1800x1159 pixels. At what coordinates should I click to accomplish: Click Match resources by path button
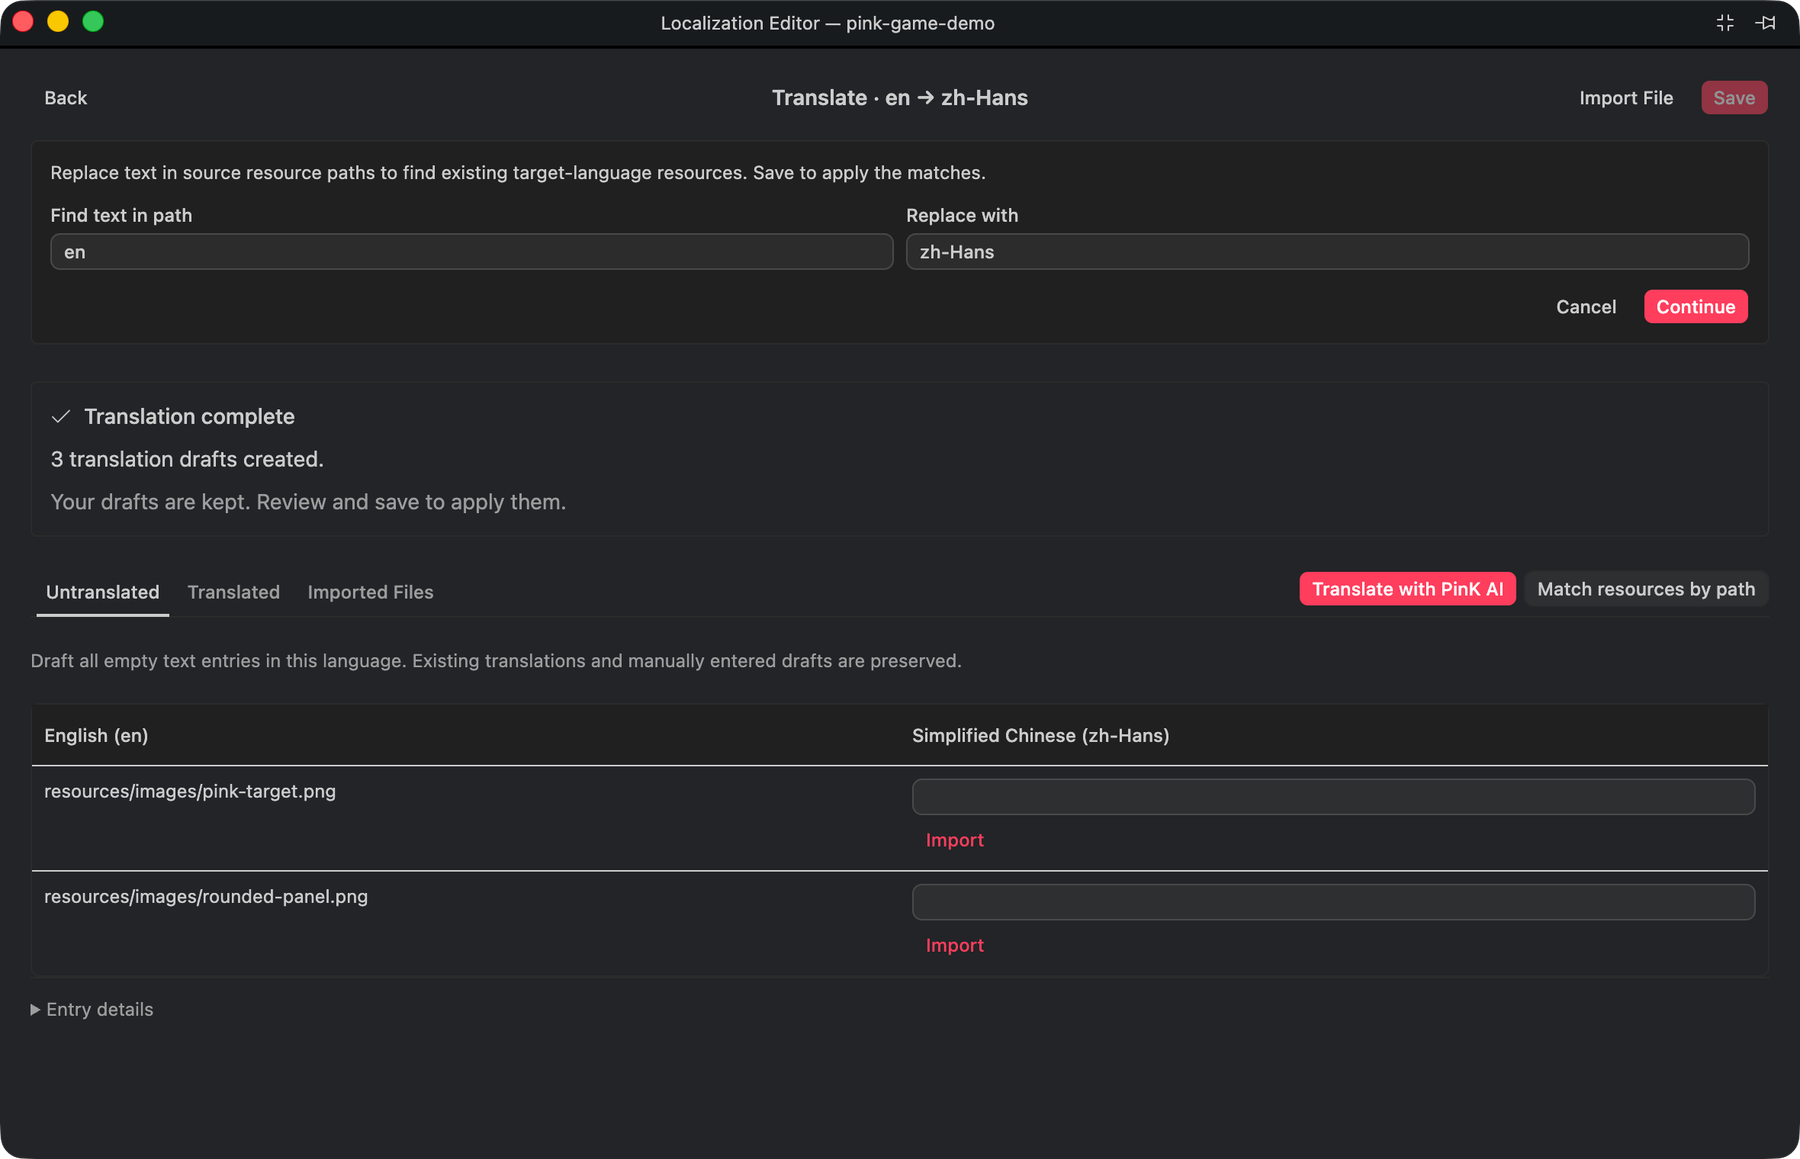(x=1646, y=589)
